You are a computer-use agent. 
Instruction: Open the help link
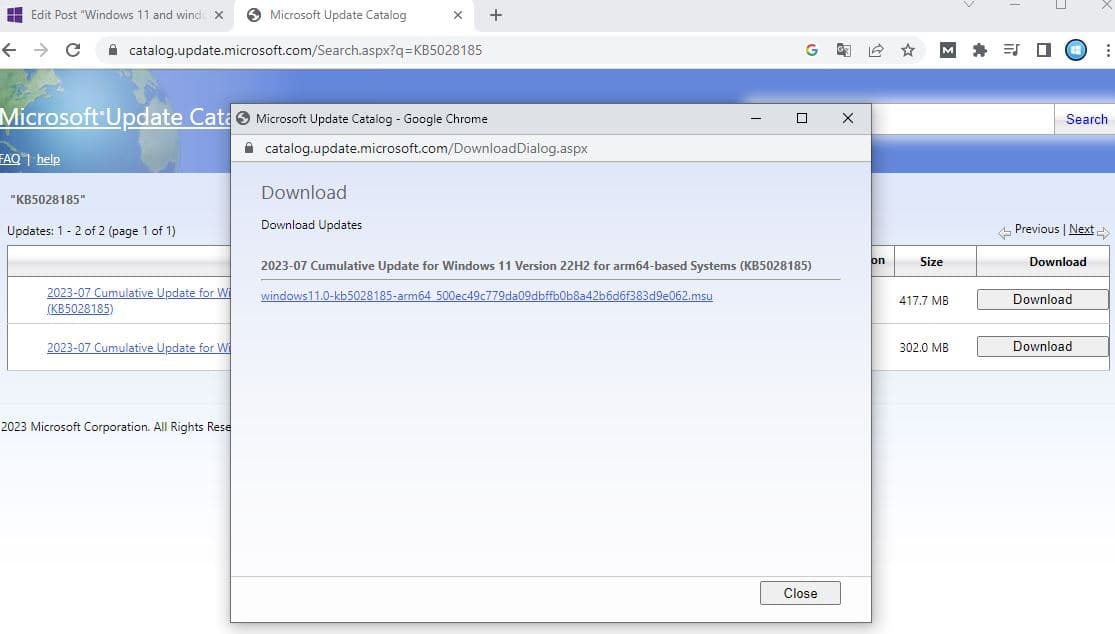48,159
